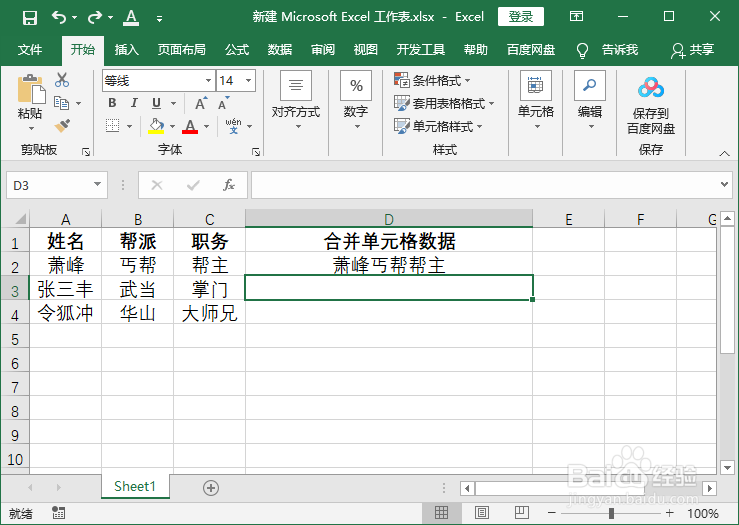The image size is (739, 525).
Task: Click the font color A in the quick access toolbar
Action: click(131, 18)
